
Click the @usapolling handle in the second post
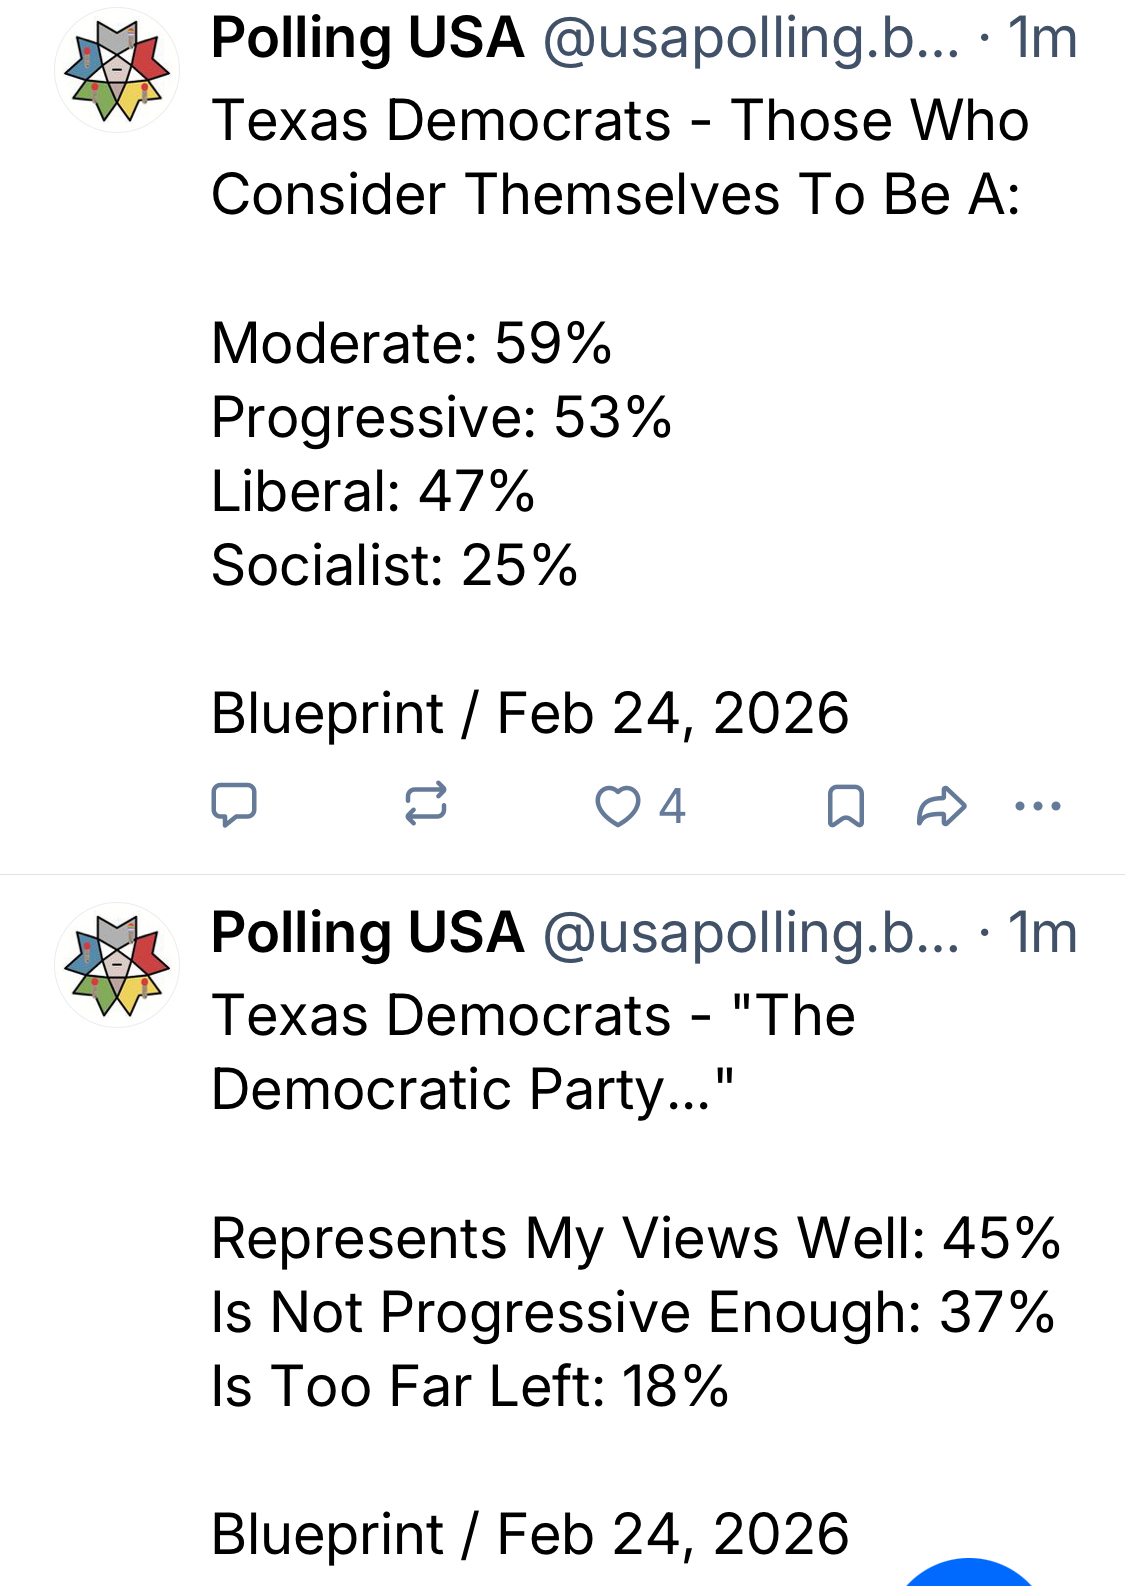pos(750,933)
